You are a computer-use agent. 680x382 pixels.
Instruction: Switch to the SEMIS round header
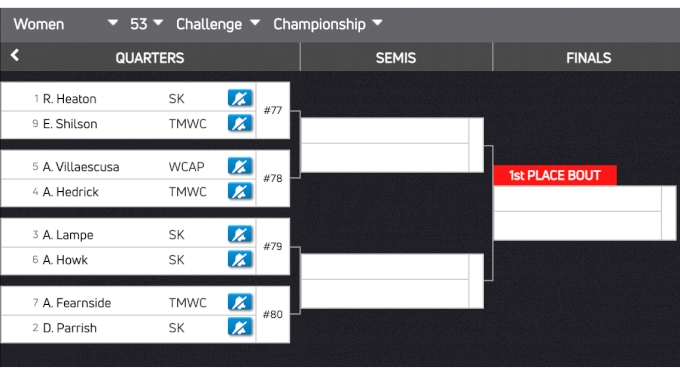point(396,58)
